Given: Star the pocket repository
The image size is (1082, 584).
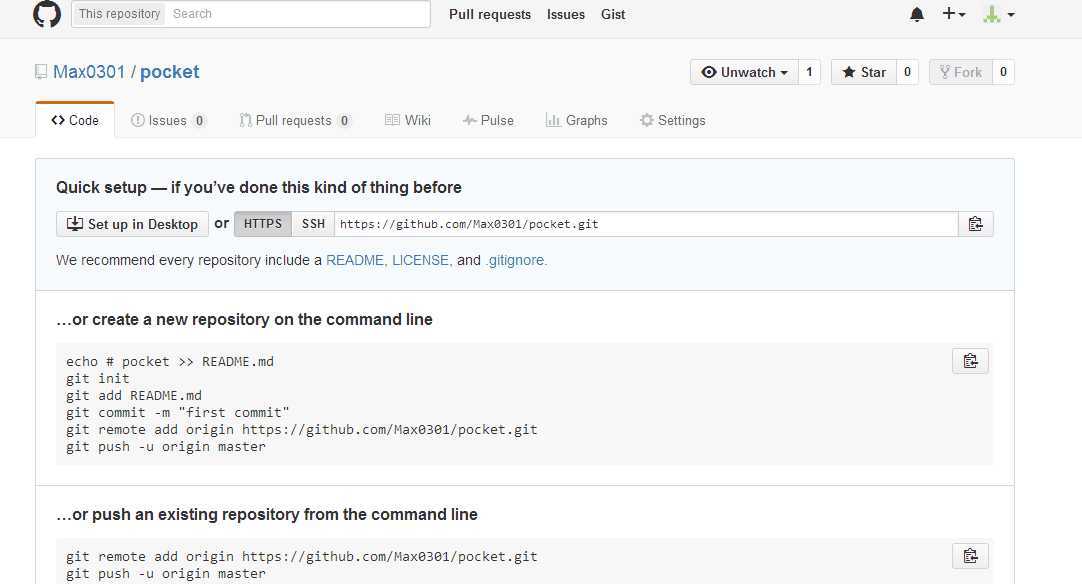Looking at the screenshot, I should tap(864, 72).
